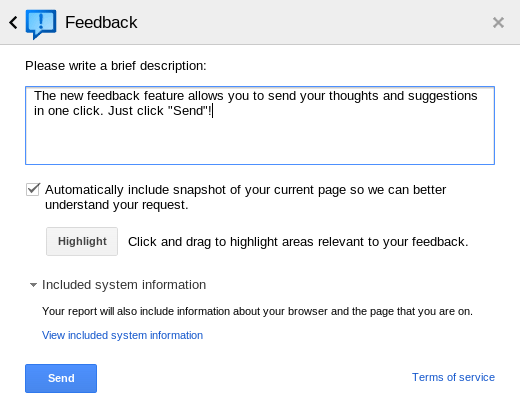Click the Feedback title text
520x403 pixels.
[101, 23]
